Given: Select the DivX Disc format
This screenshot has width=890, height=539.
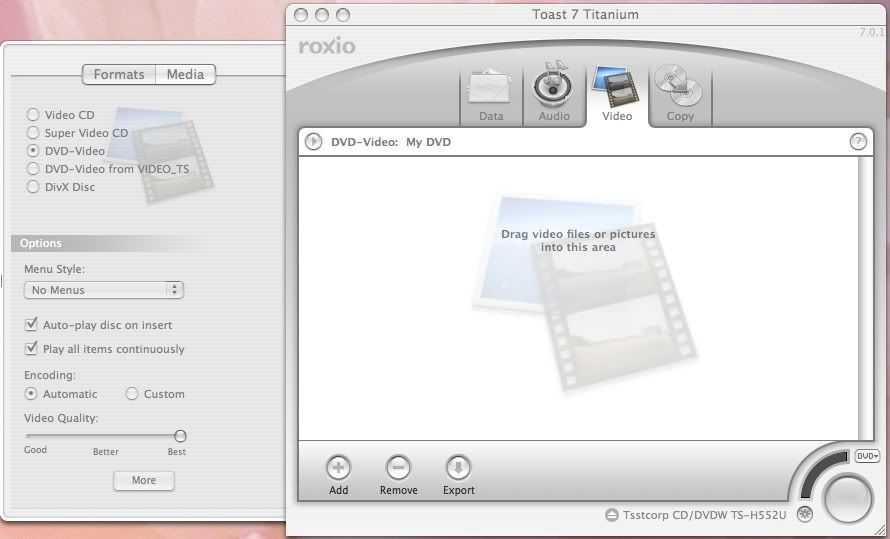Looking at the screenshot, I should click(33, 187).
